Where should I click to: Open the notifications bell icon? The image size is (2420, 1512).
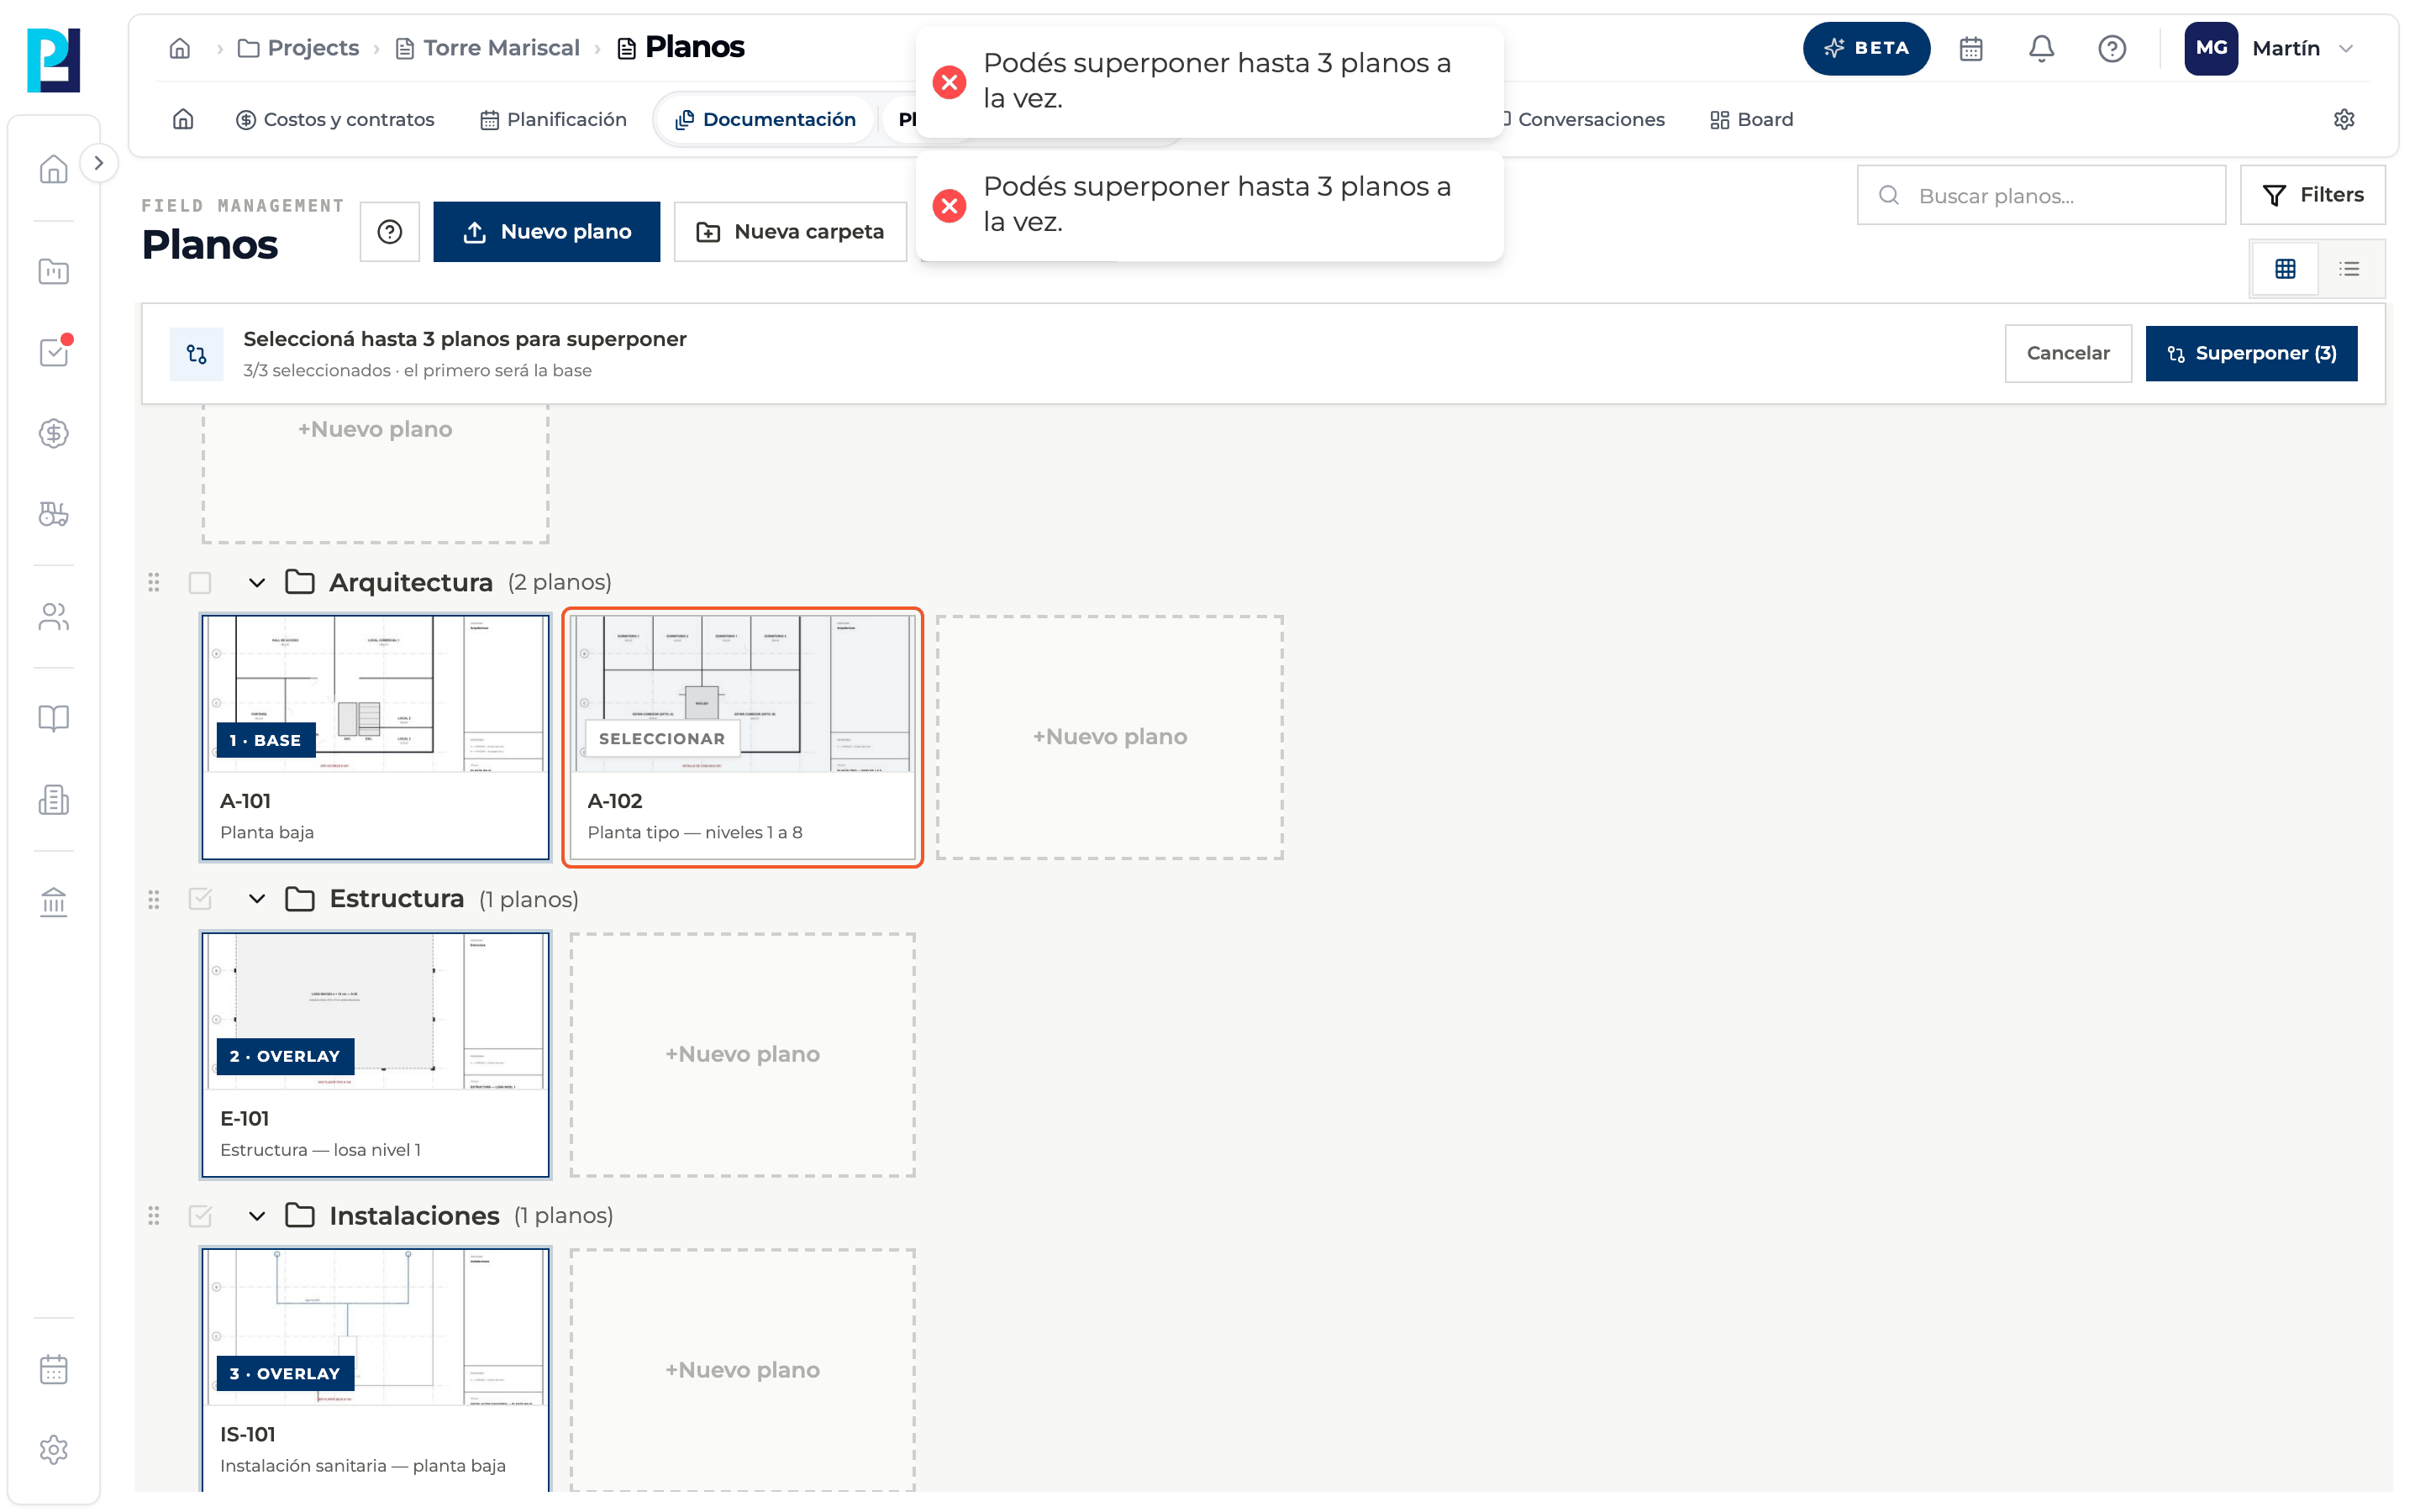click(2041, 48)
